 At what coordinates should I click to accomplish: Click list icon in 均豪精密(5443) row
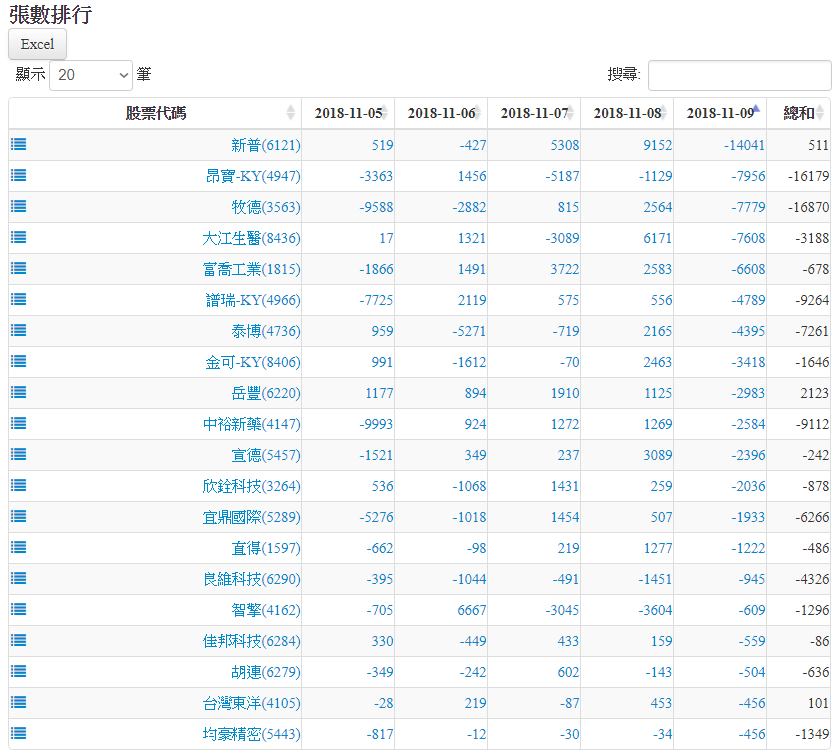pos(19,733)
